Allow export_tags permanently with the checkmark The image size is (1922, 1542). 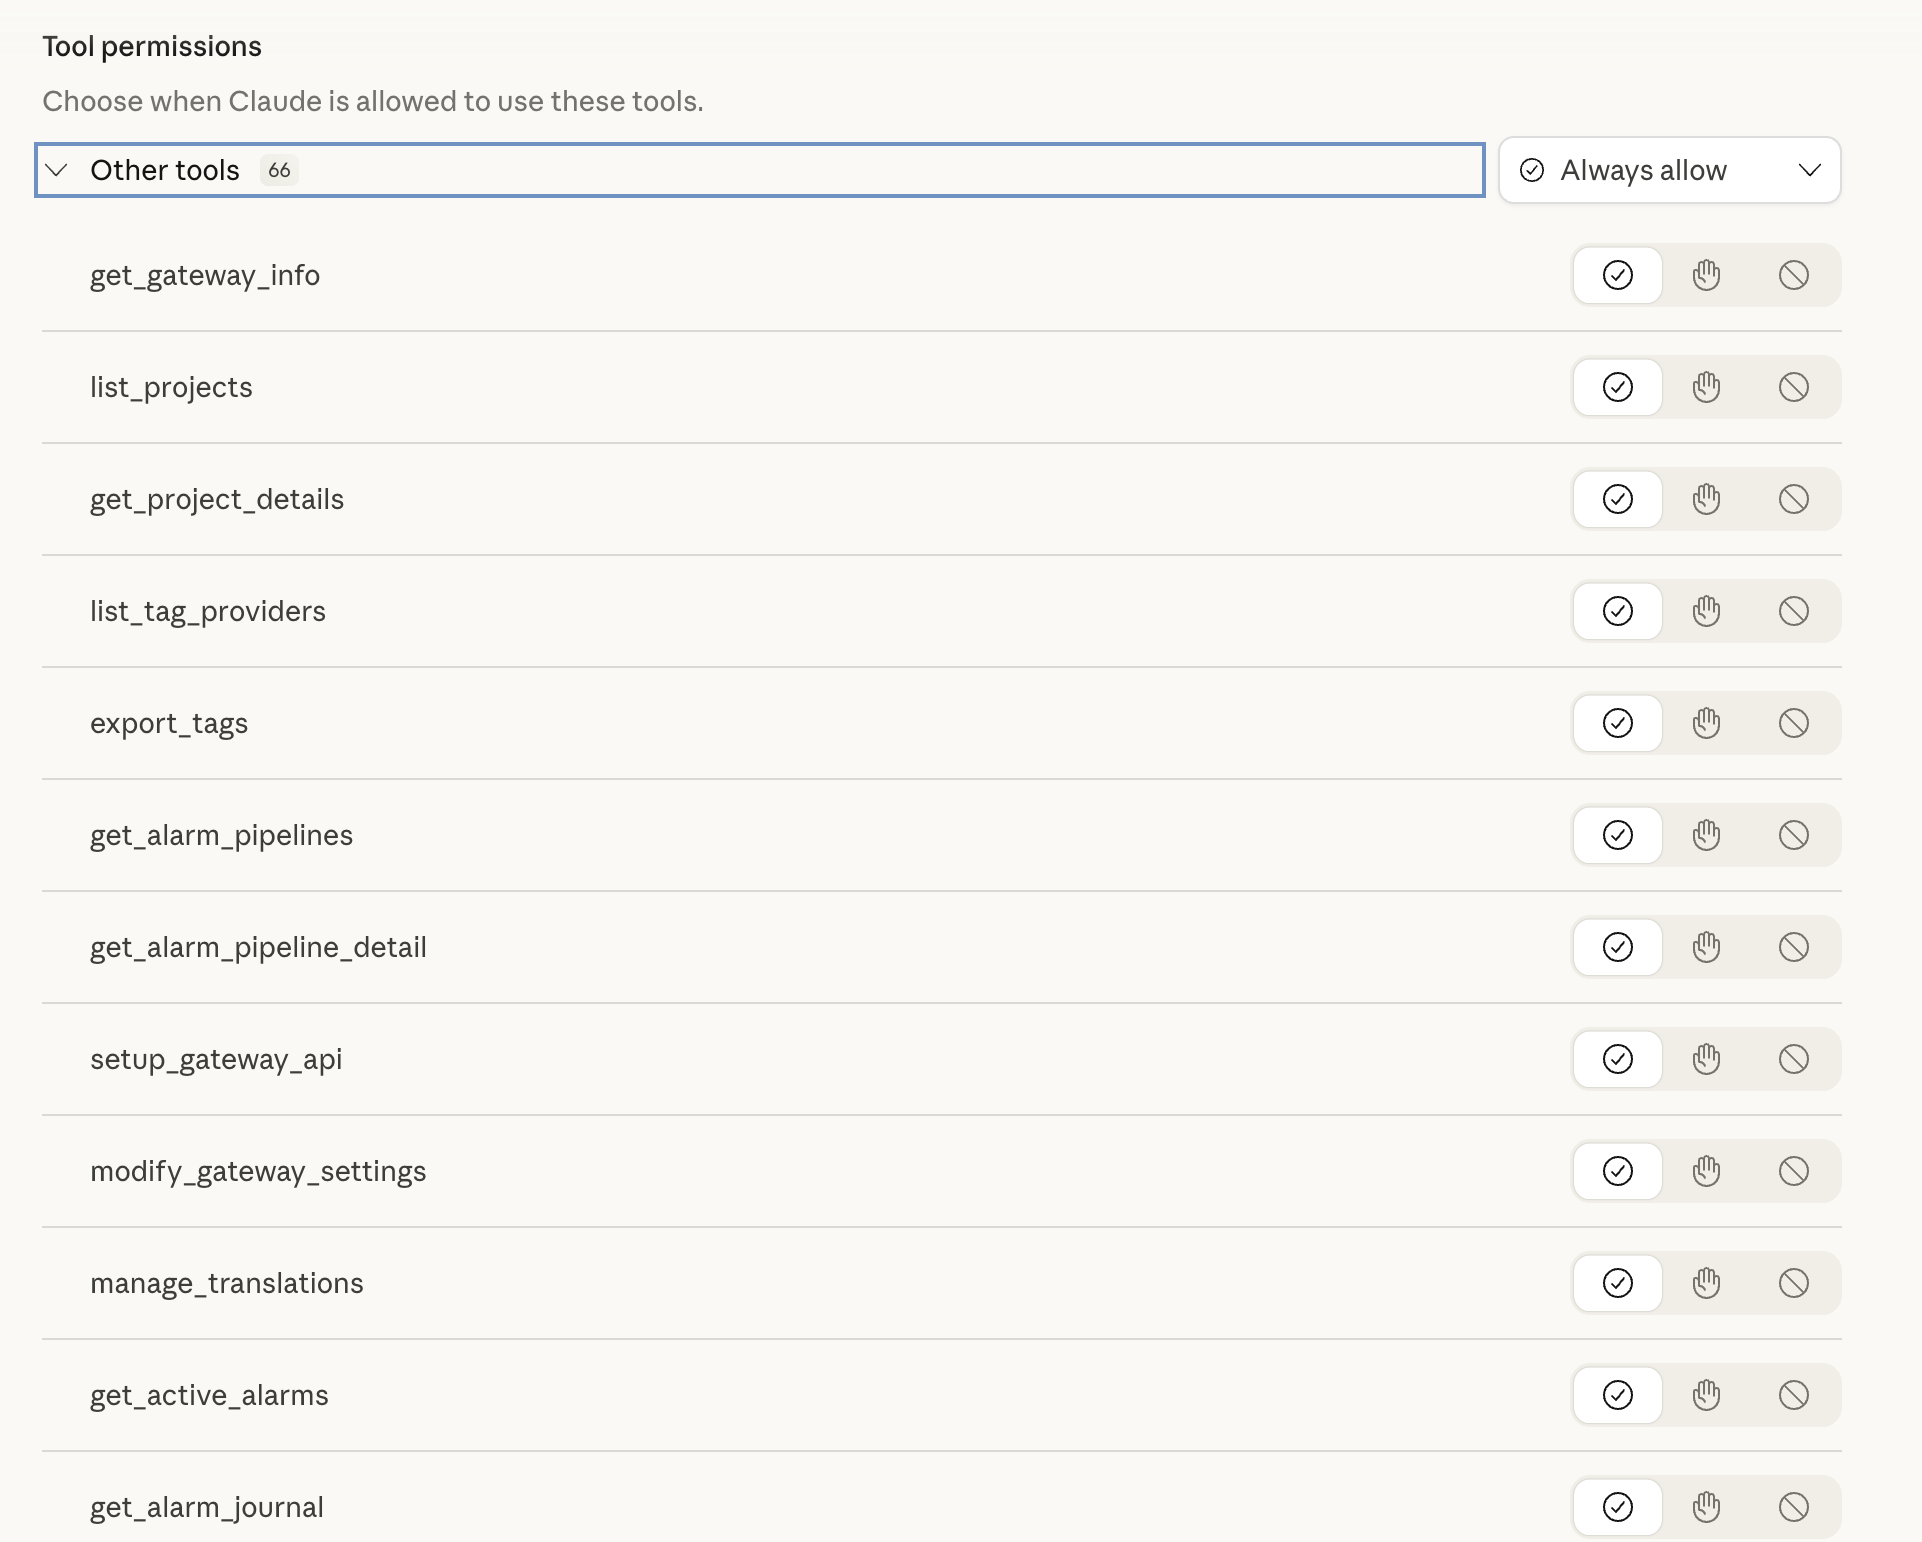coord(1618,722)
